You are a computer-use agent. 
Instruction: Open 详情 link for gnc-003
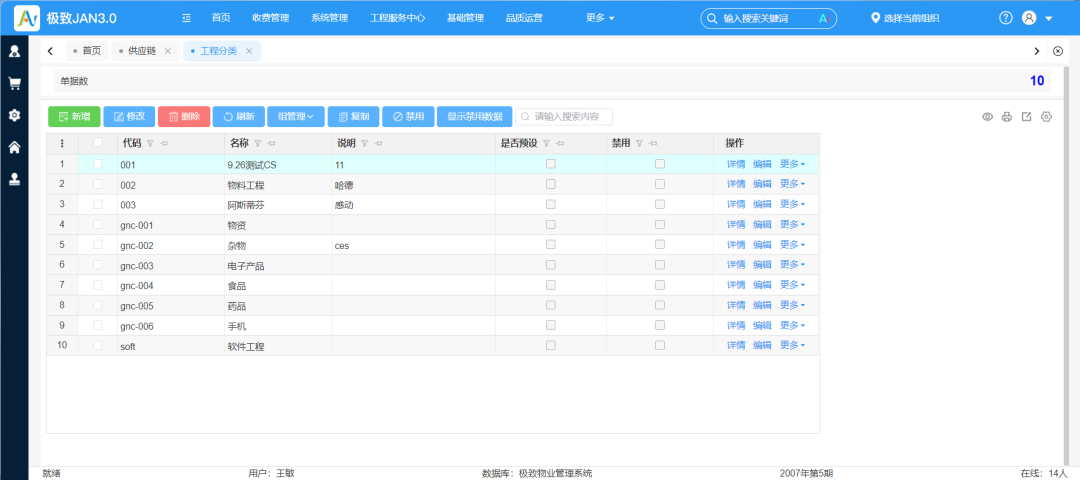(x=736, y=264)
